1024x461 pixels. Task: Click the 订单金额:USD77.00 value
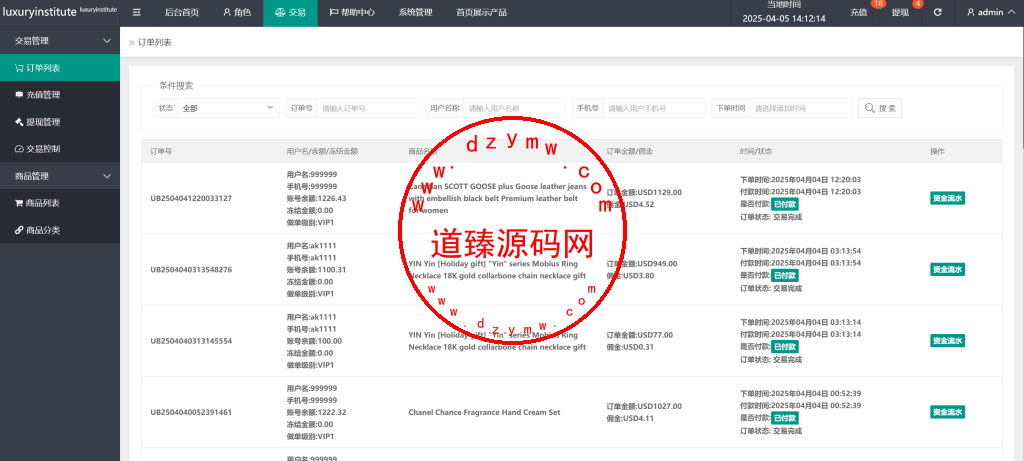pos(639,335)
